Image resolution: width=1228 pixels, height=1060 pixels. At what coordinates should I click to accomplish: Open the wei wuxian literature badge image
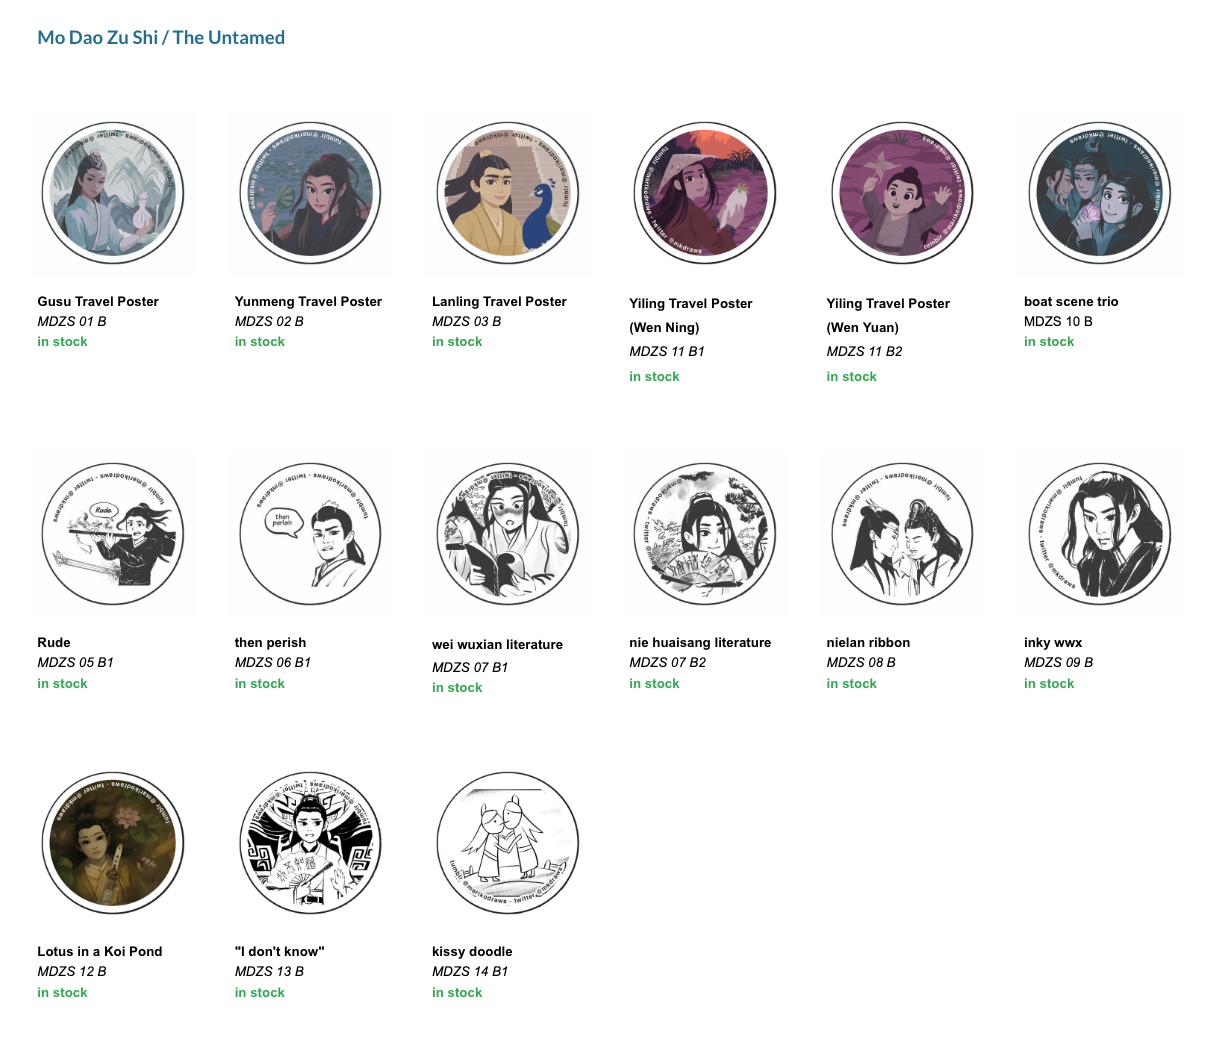(508, 534)
